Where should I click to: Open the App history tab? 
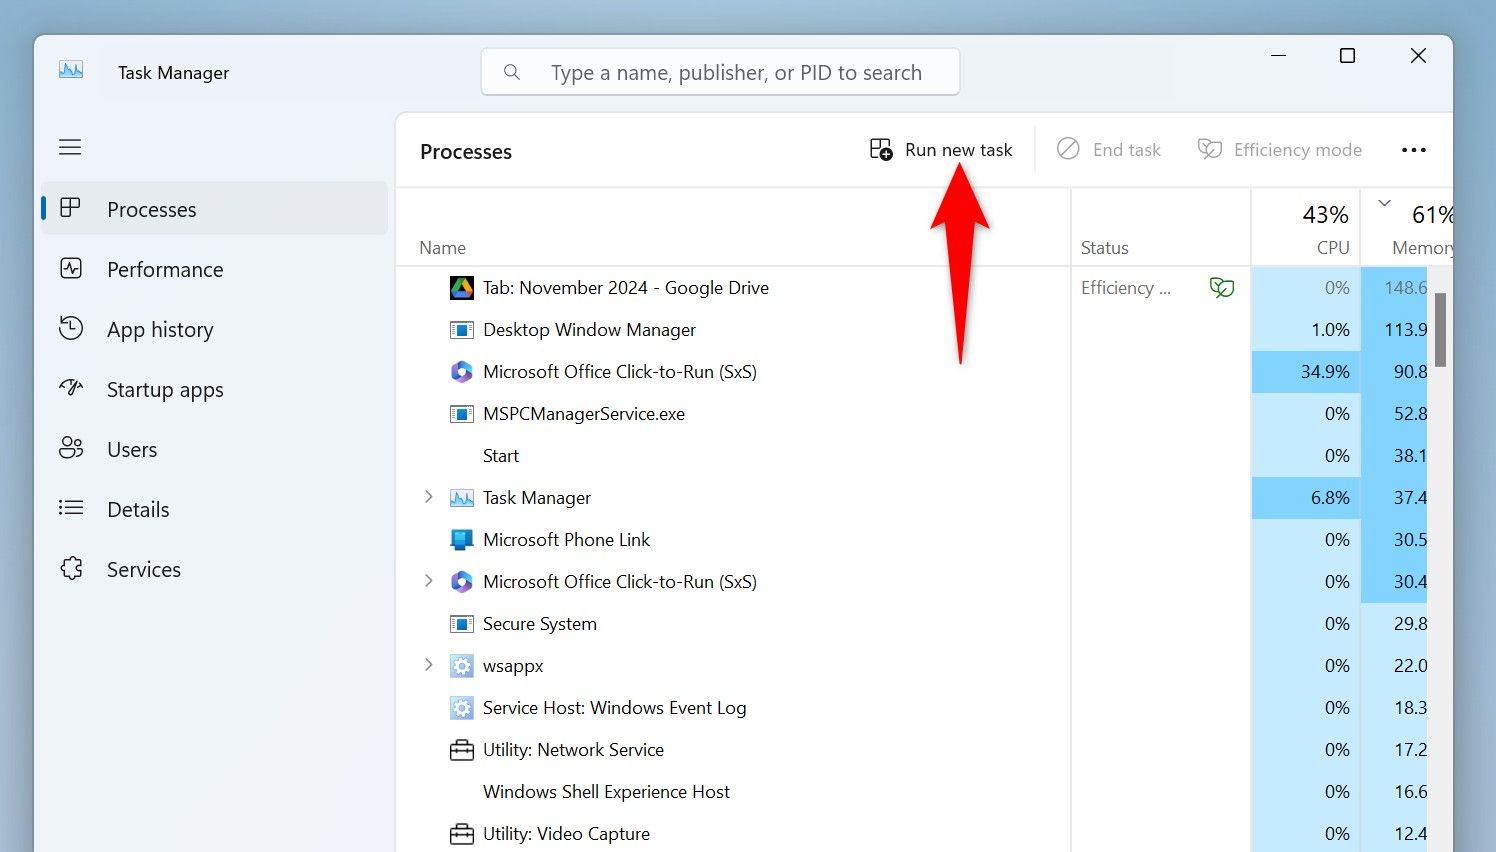coord(160,330)
